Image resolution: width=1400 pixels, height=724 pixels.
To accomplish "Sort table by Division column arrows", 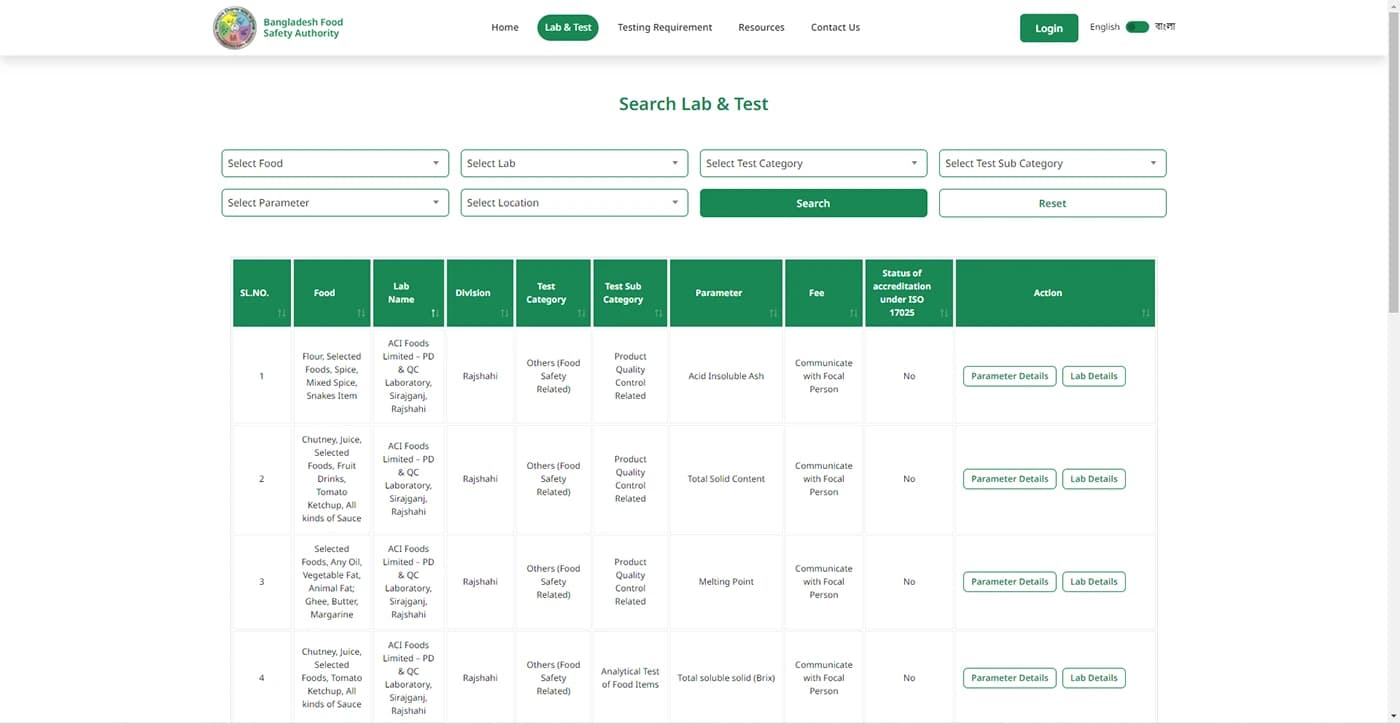I will pyautogui.click(x=504, y=314).
